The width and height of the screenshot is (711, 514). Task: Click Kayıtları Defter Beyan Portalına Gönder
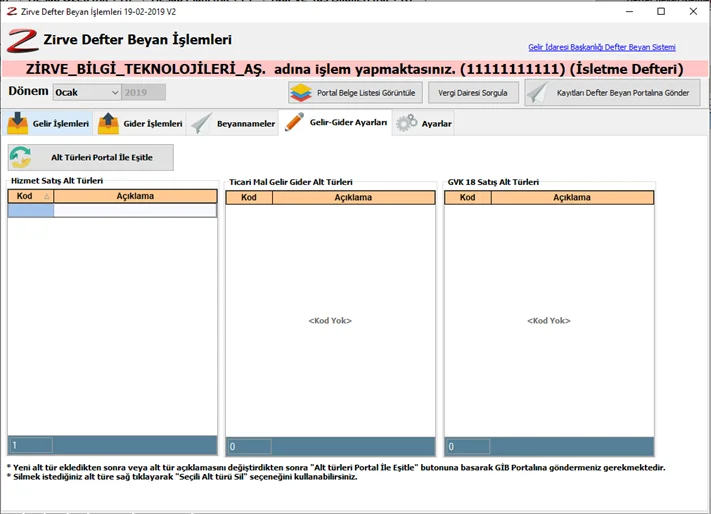pos(613,92)
